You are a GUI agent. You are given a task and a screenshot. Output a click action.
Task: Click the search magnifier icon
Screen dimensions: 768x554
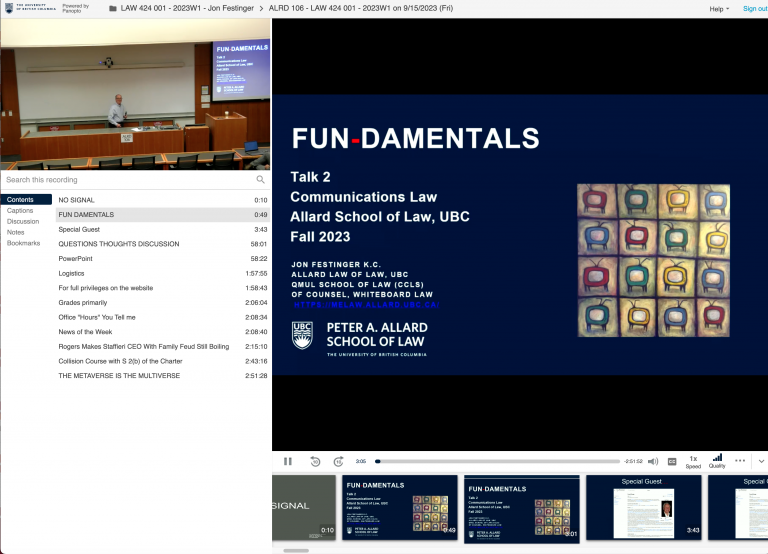(x=261, y=180)
